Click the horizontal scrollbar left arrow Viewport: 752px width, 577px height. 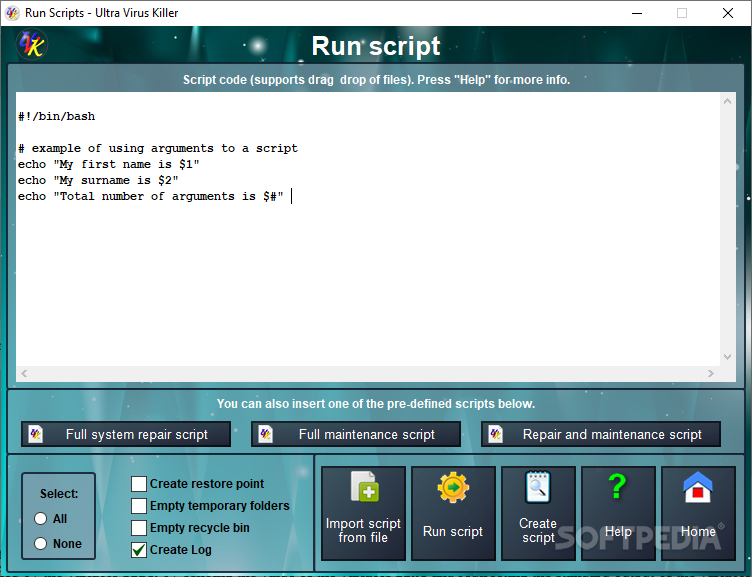(24, 373)
